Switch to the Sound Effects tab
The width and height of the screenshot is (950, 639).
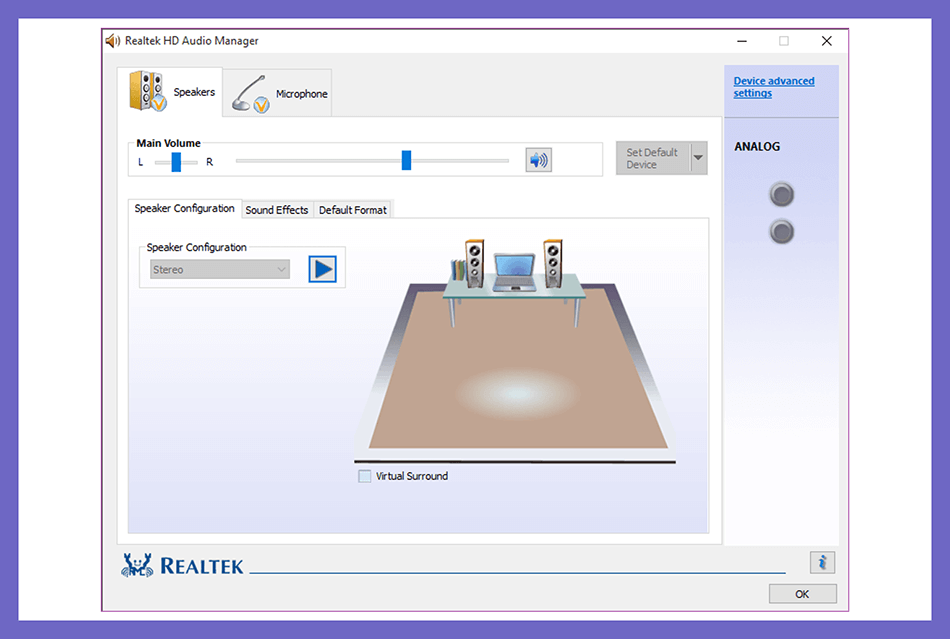pyautogui.click(x=277, y=209)
